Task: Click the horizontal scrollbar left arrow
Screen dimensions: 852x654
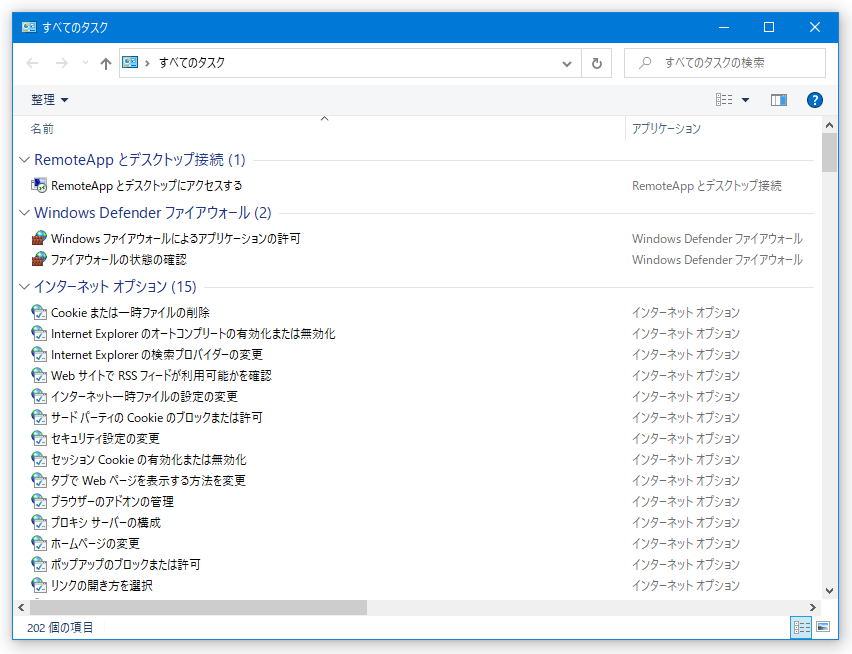Action: (21, 607)
